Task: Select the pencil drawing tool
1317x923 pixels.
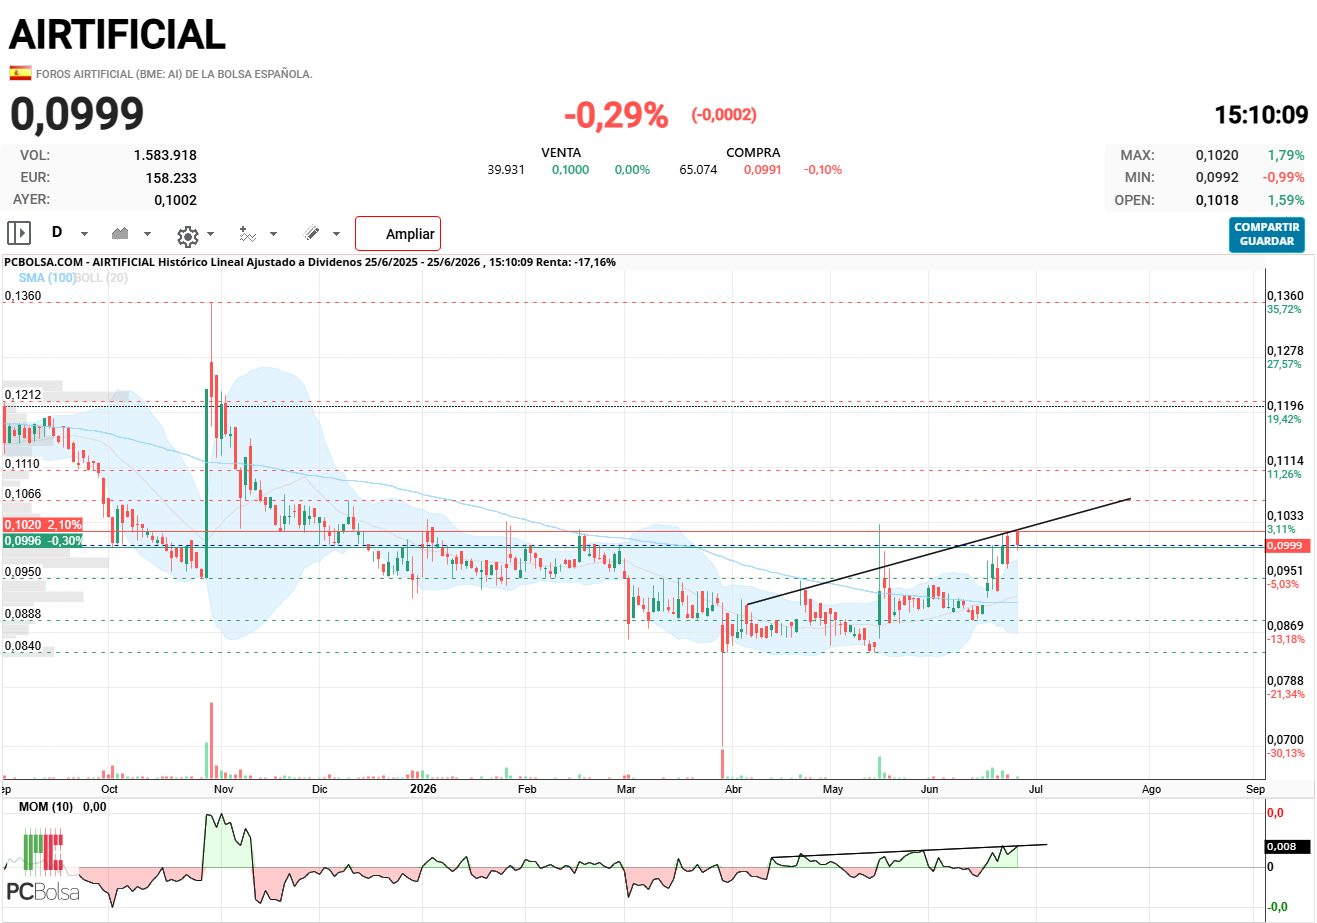Action: (x=312, y=233)
